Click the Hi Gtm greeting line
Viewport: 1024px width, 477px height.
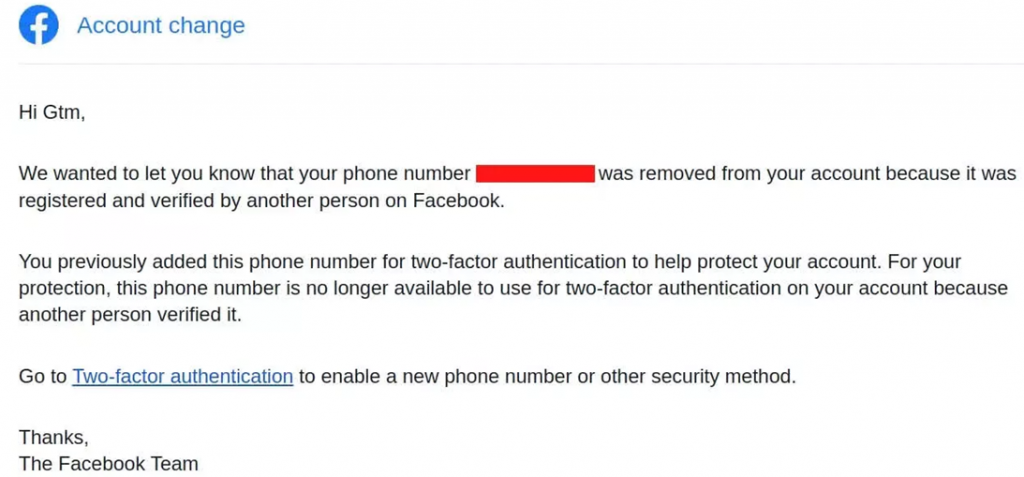pos(52,113)
